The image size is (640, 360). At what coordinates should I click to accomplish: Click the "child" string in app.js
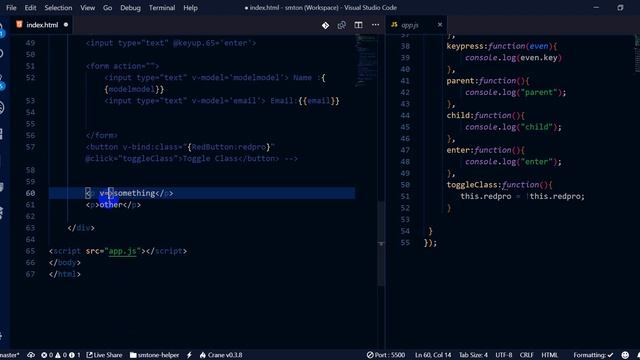536,127
